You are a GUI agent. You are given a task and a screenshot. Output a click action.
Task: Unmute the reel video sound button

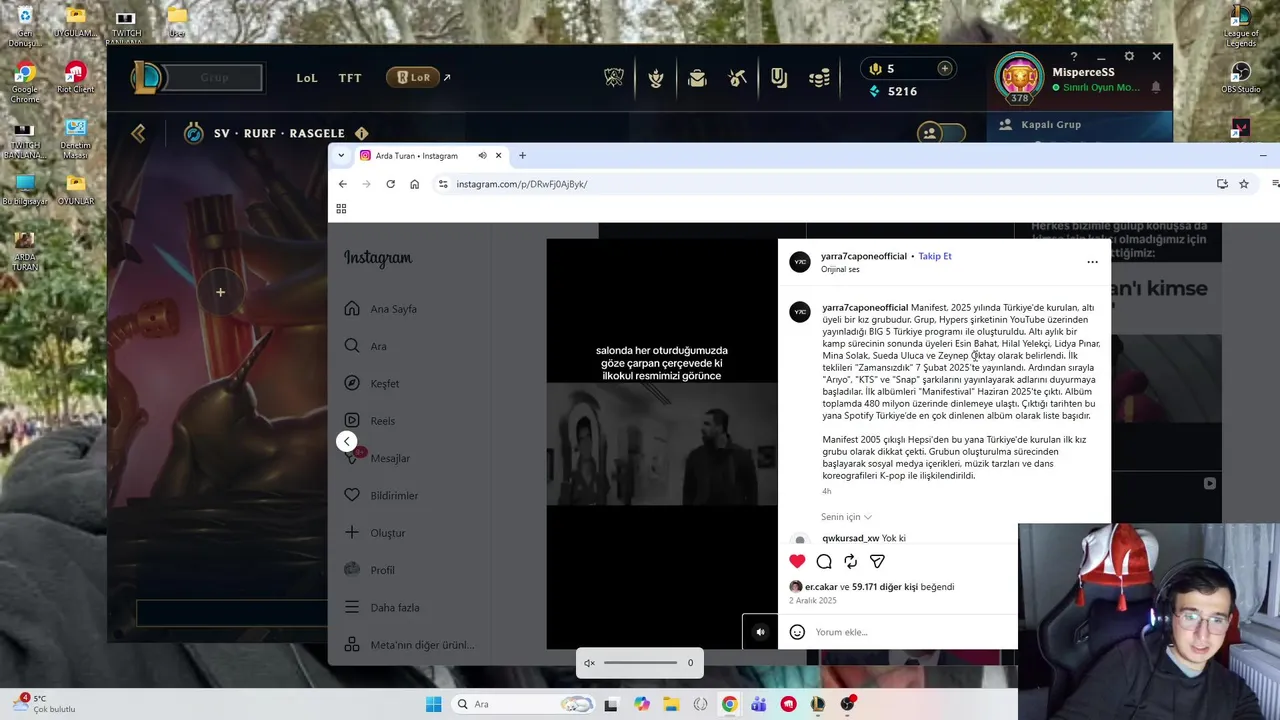[x=760, y=632]
